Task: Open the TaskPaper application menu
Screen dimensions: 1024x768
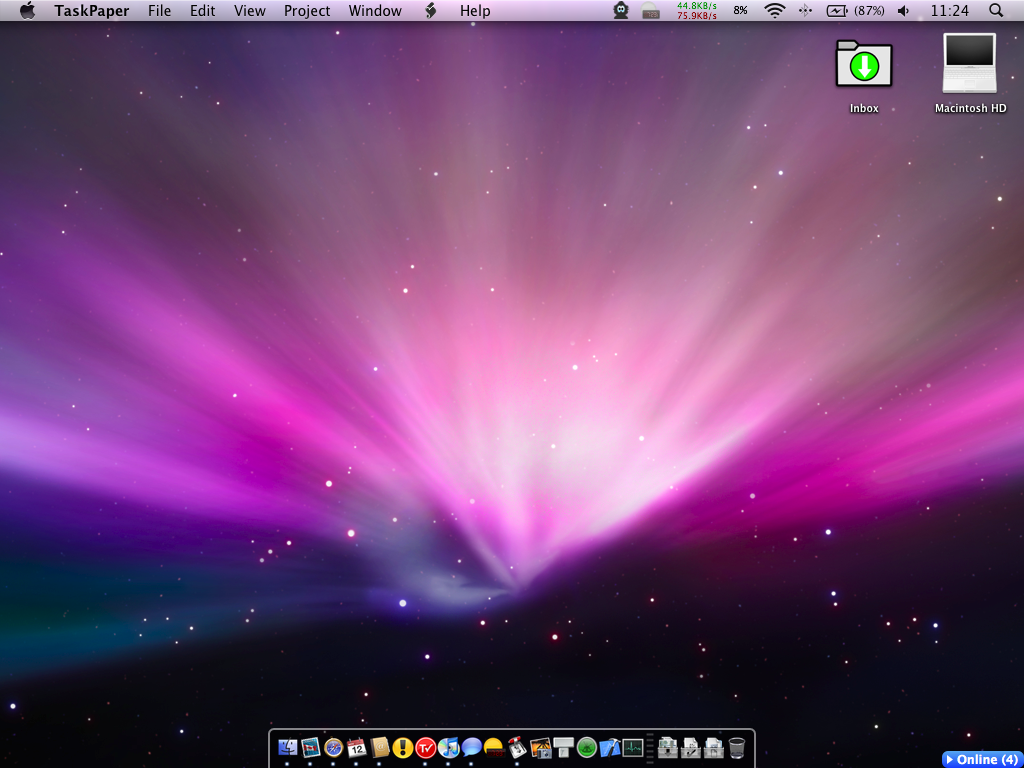Action: [91, 10]
